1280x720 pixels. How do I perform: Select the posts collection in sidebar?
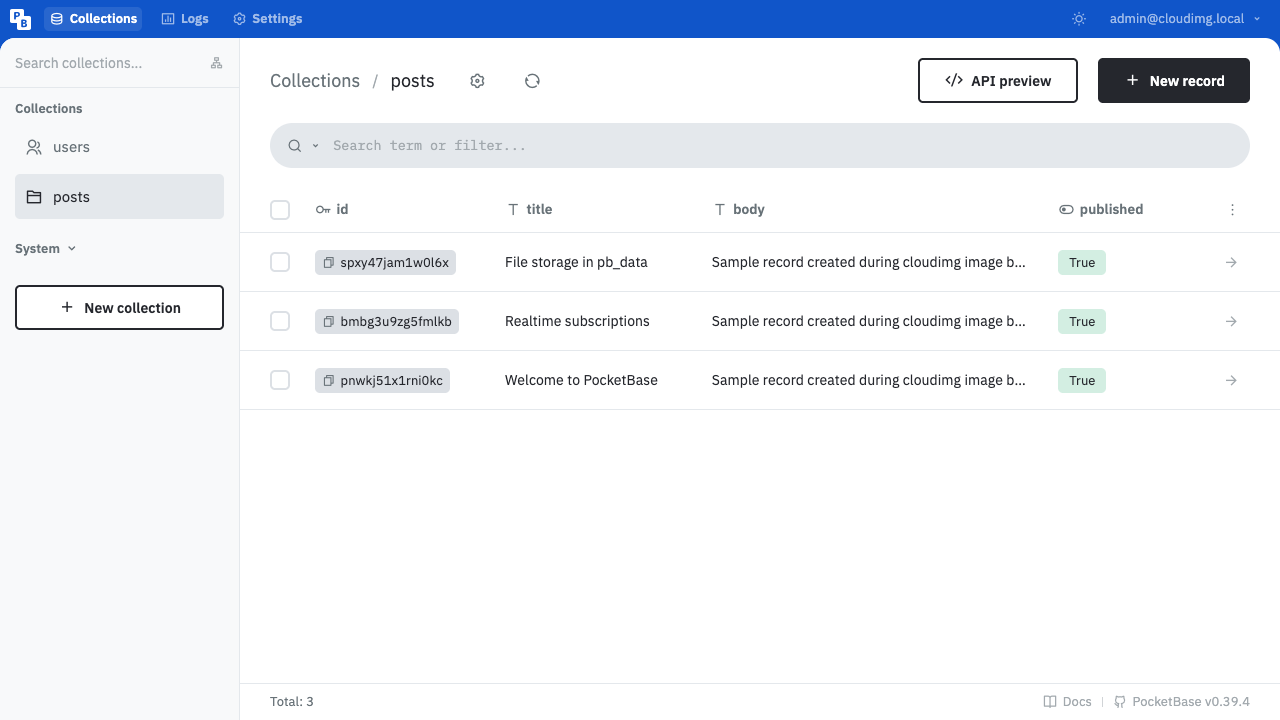(119, 197)
